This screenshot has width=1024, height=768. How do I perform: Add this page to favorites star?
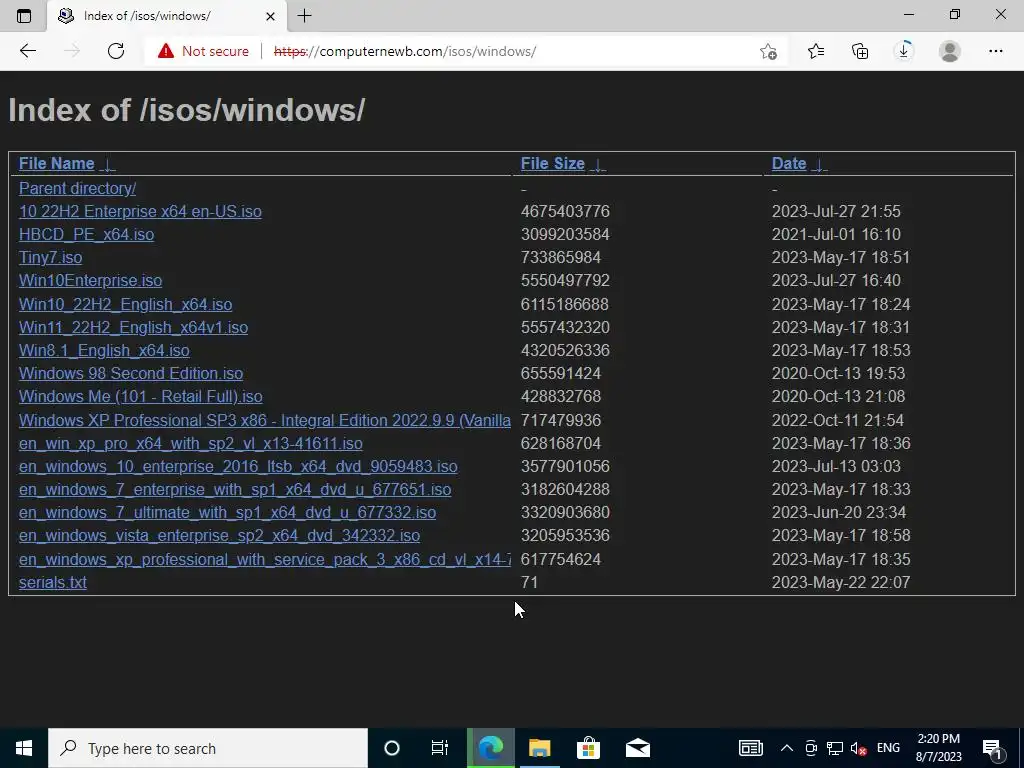pyautogui.click(x=768, y=51)
